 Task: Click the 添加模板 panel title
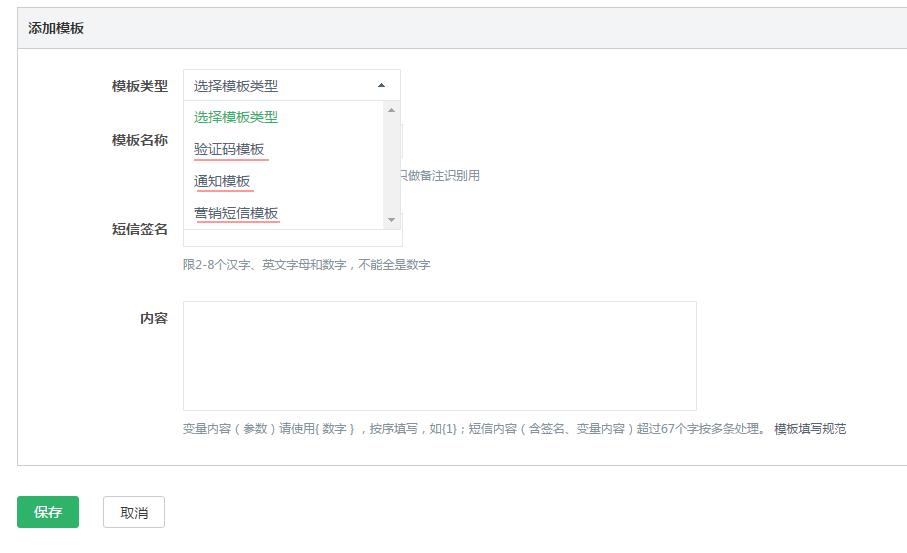(56, 28)
